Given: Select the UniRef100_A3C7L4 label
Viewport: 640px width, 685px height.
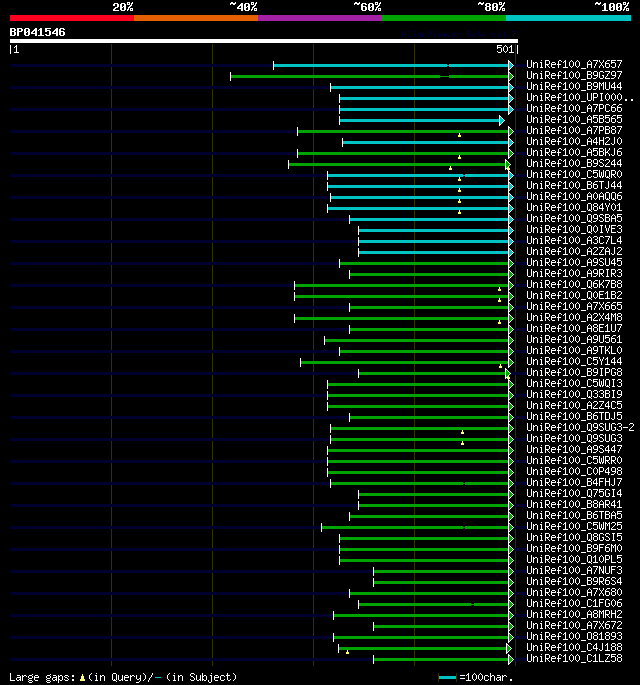Looking at the screenshot, I should 574,240.
